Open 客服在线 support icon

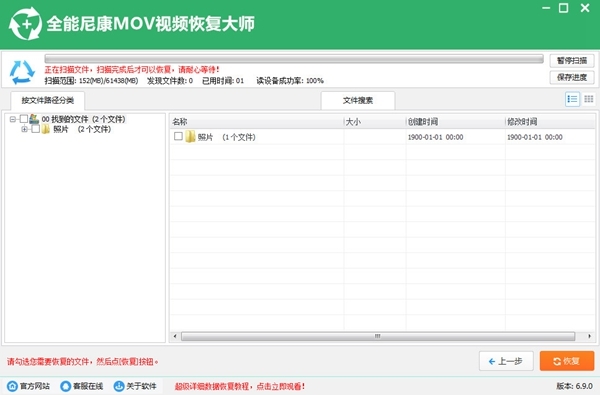click(65, 386)
